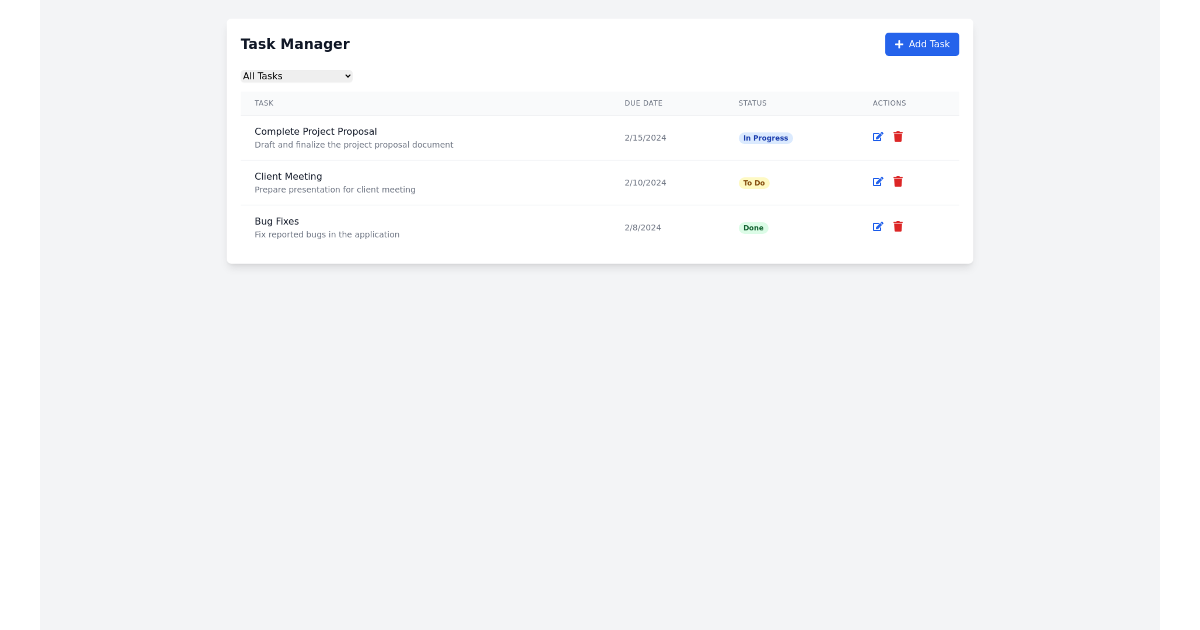Click the plus icon on Add Task
The height and width of the screenshot is (630, 1200).
tap(899, 44)
